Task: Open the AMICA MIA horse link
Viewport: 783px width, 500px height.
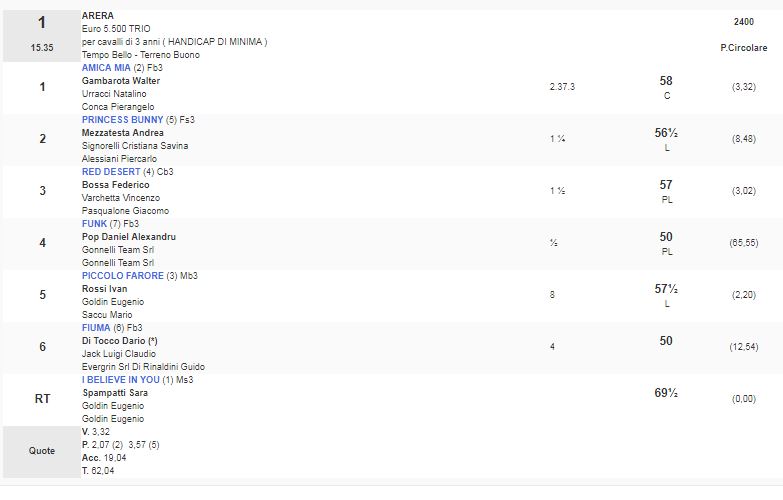Action: click(x=108, y=68)
